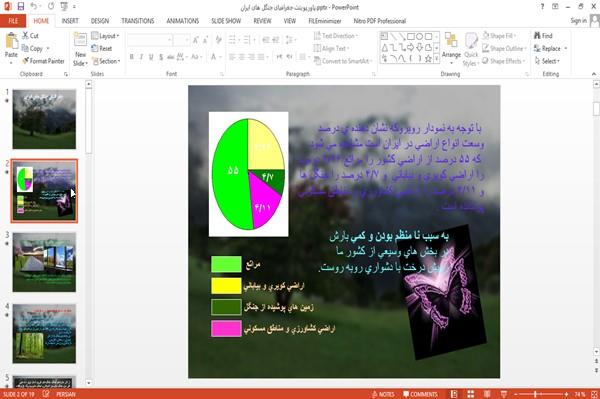Toggle Bold formatting

[132, 57]
